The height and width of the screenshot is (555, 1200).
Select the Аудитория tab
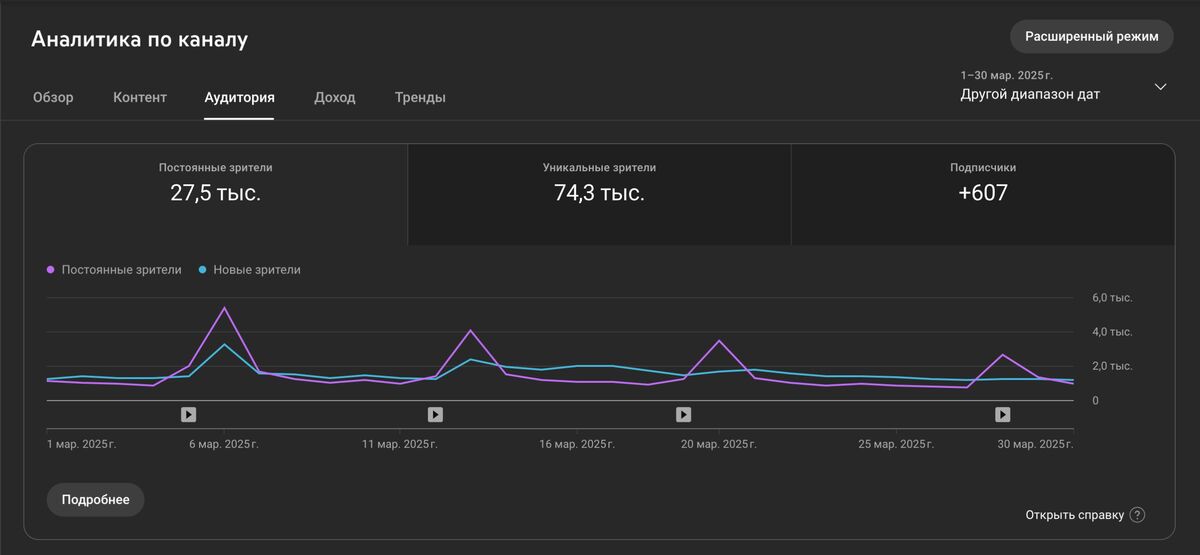[x=239, y=98]
